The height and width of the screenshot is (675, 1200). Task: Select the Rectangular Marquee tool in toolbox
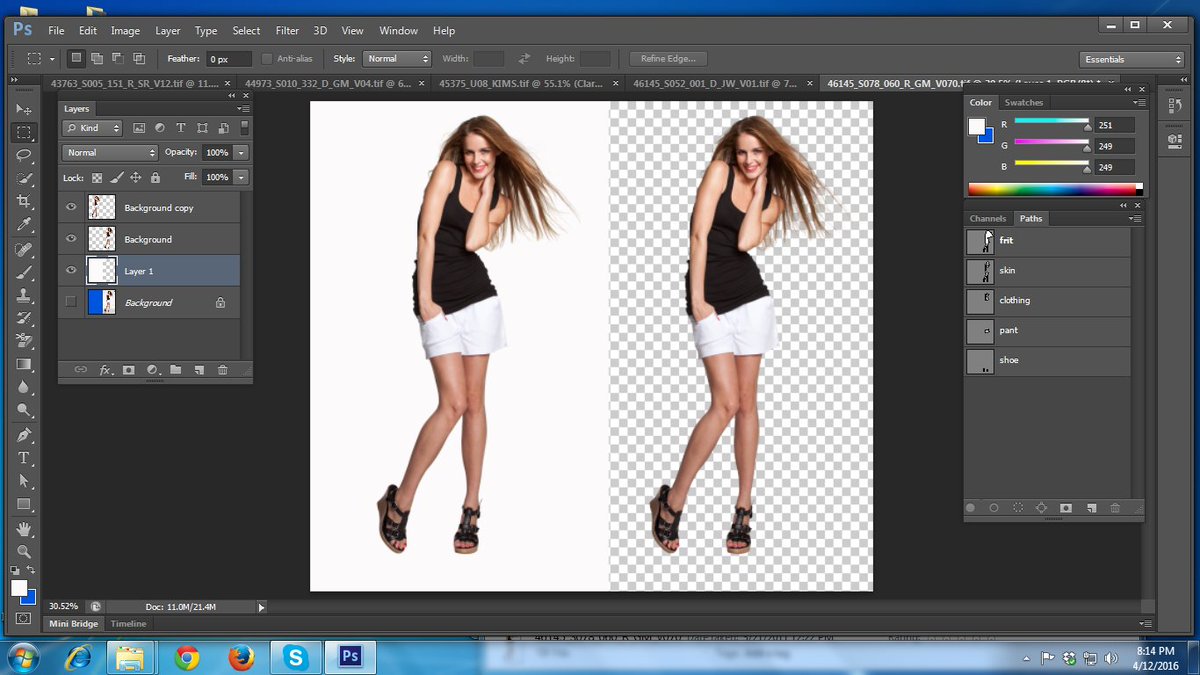(24, 132)
